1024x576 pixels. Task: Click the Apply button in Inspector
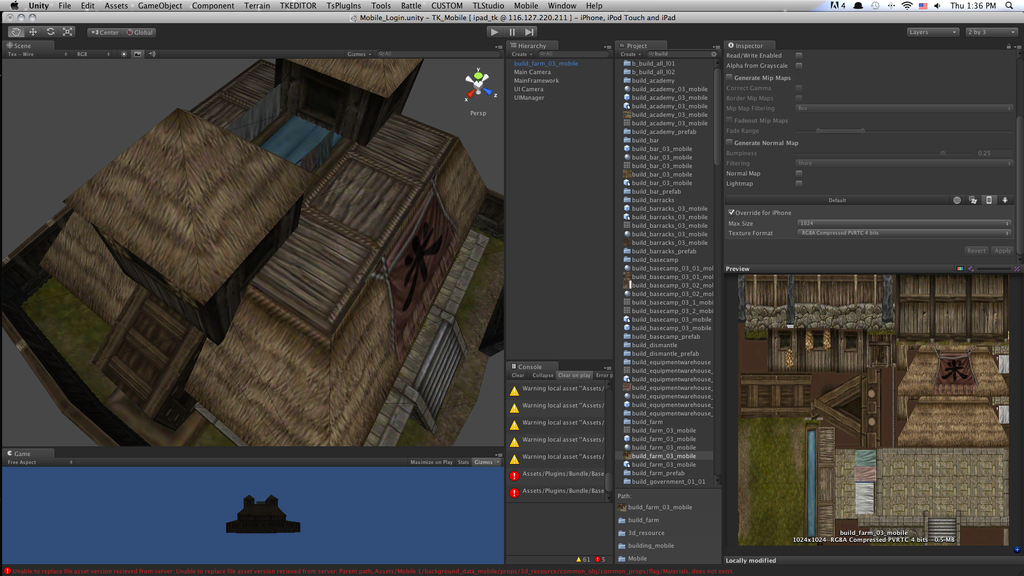tap(1002, 251)
